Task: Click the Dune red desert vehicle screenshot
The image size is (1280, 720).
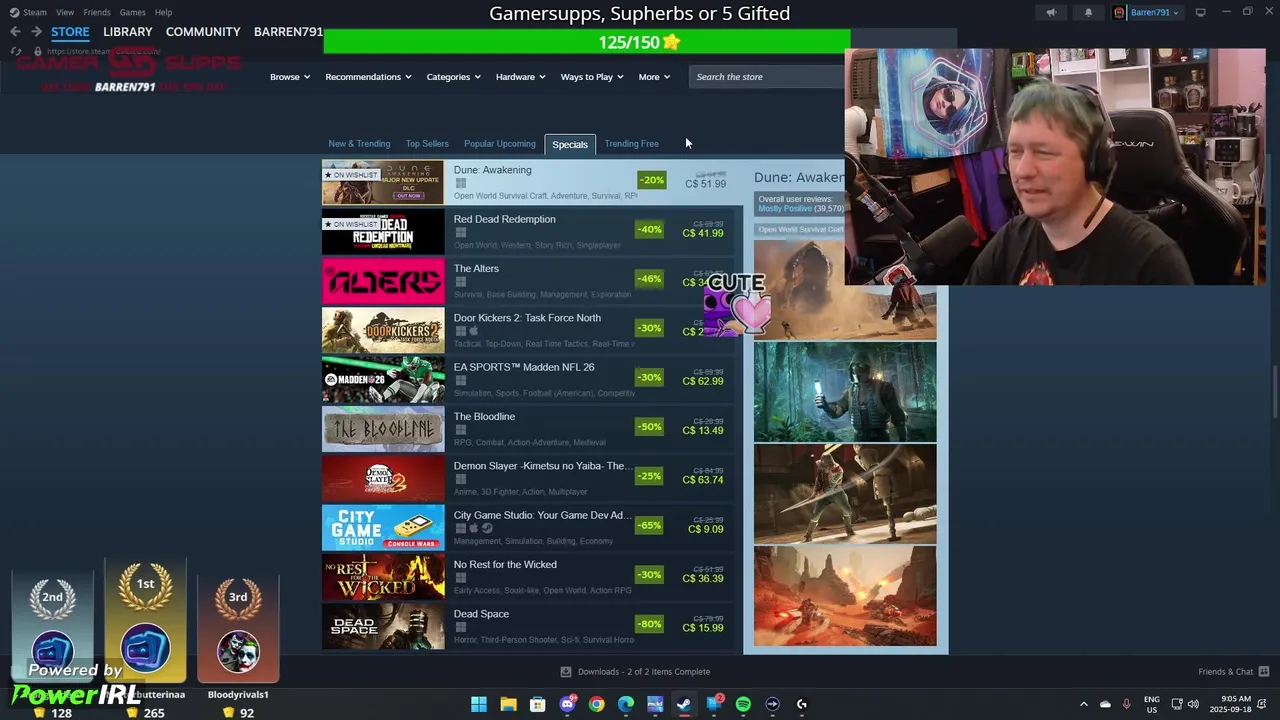Action: [x=845, y=596]
